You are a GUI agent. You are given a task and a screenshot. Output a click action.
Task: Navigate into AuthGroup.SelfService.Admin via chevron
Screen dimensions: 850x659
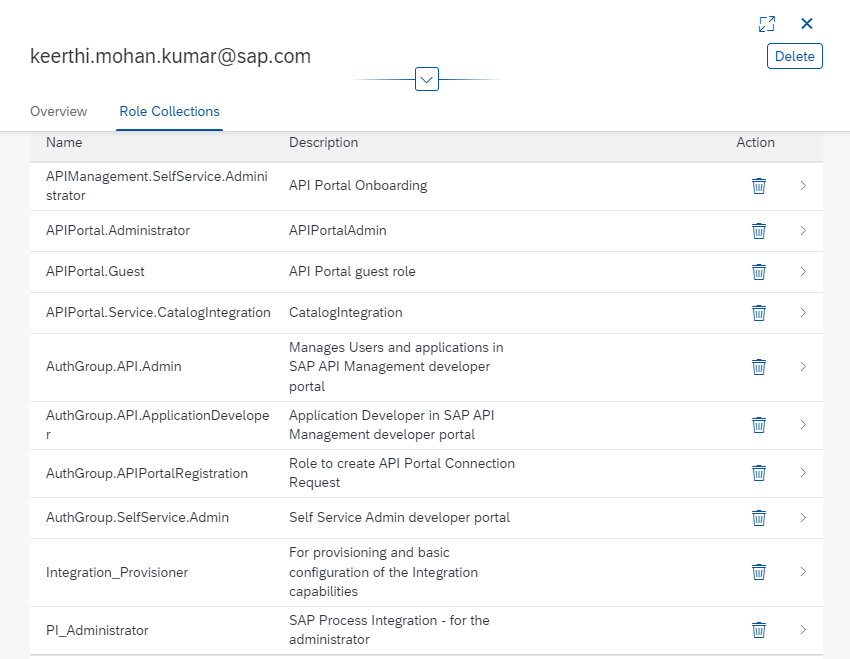tap(803, 518)
